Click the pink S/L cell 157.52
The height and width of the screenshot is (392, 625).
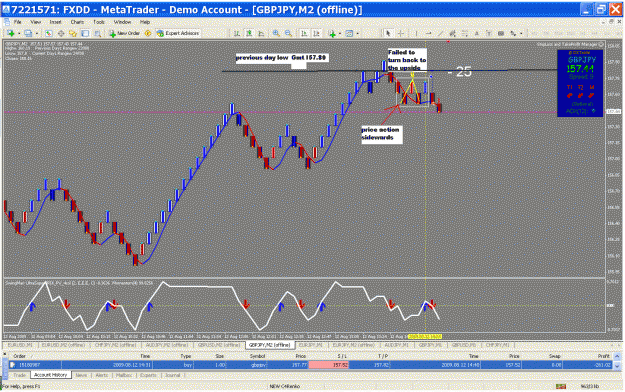tap(328, 365)
